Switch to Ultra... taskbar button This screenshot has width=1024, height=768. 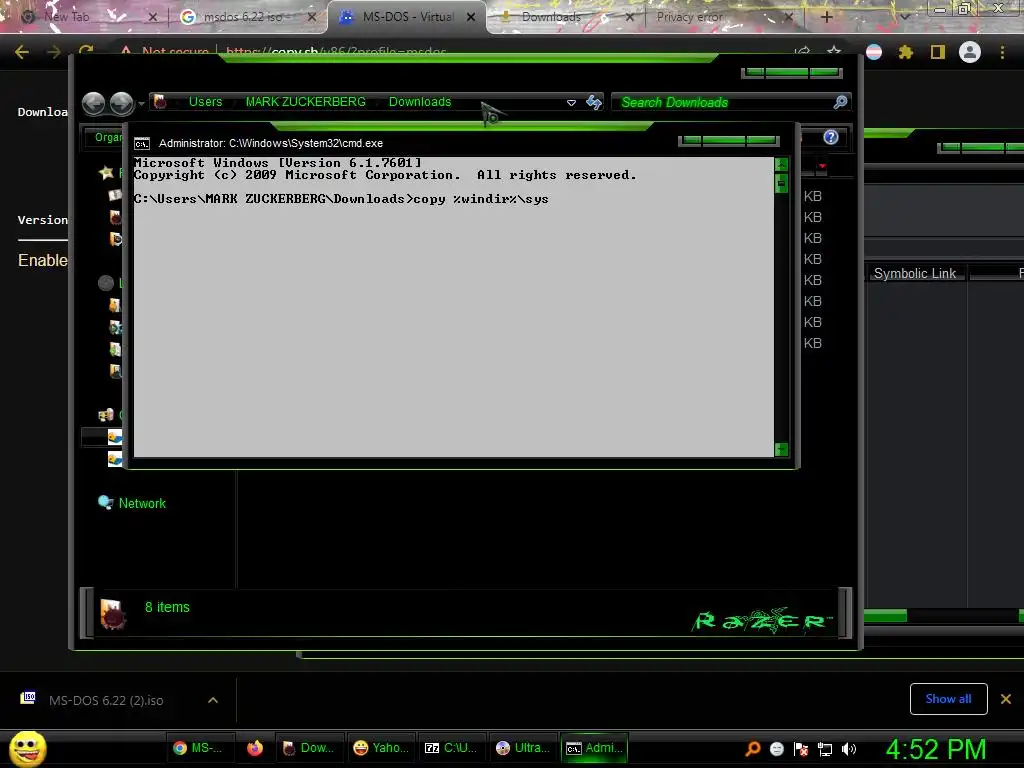click(x=522, y=748)
